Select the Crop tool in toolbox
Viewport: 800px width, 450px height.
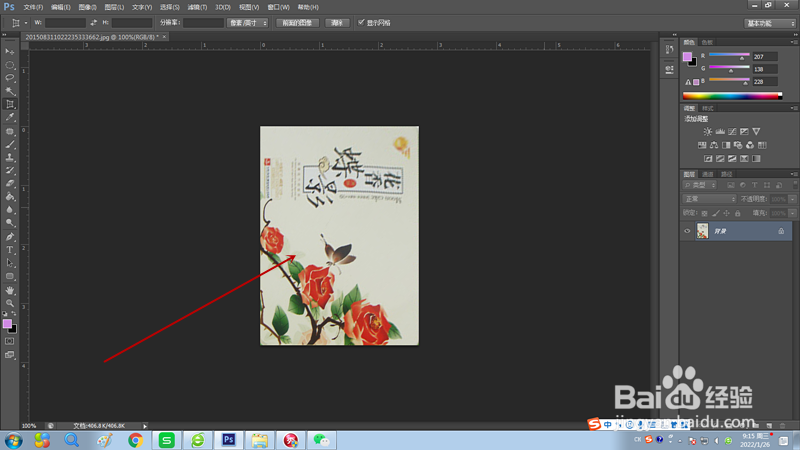point(10,104)
